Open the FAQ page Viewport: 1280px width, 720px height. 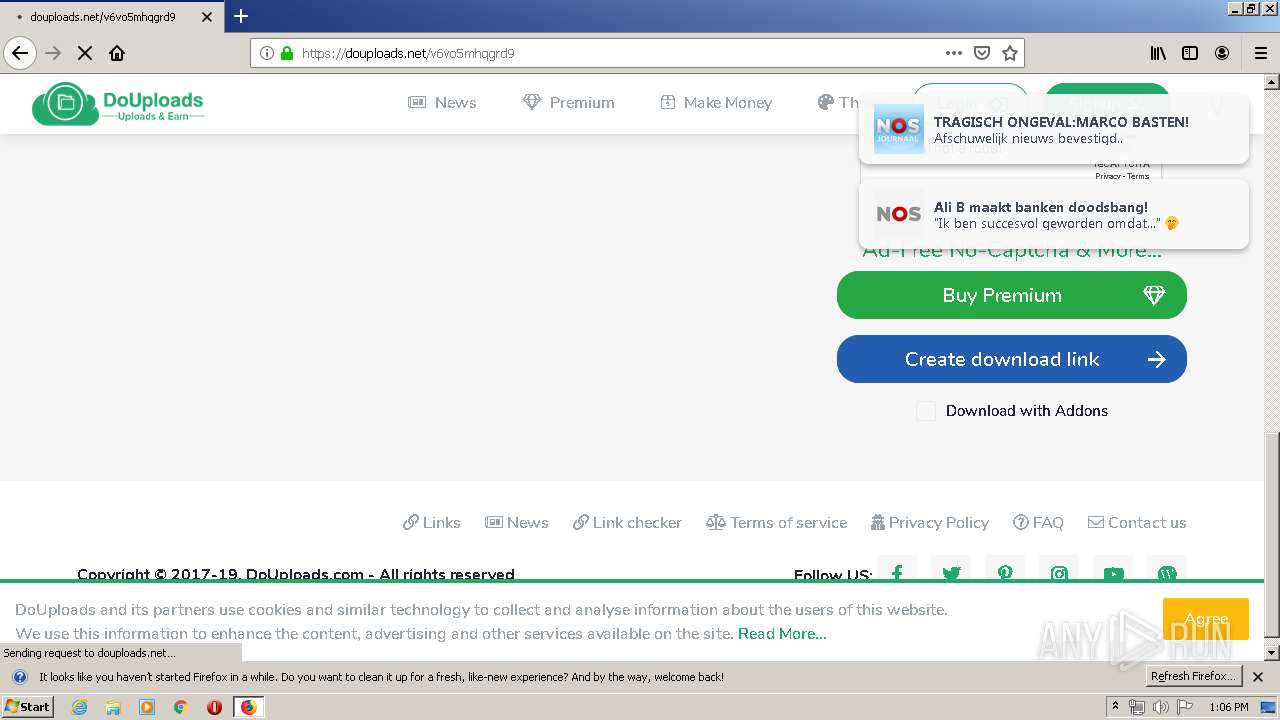1038,522
